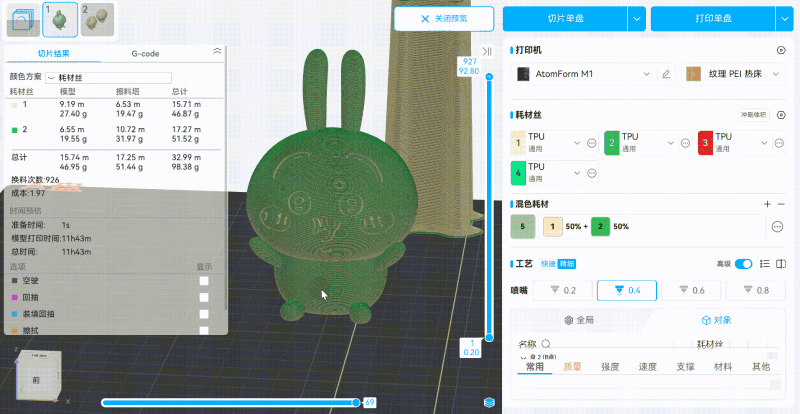Click the edit printer pencil icon
This screenshot has width=800, height=414.
point(665,74)
